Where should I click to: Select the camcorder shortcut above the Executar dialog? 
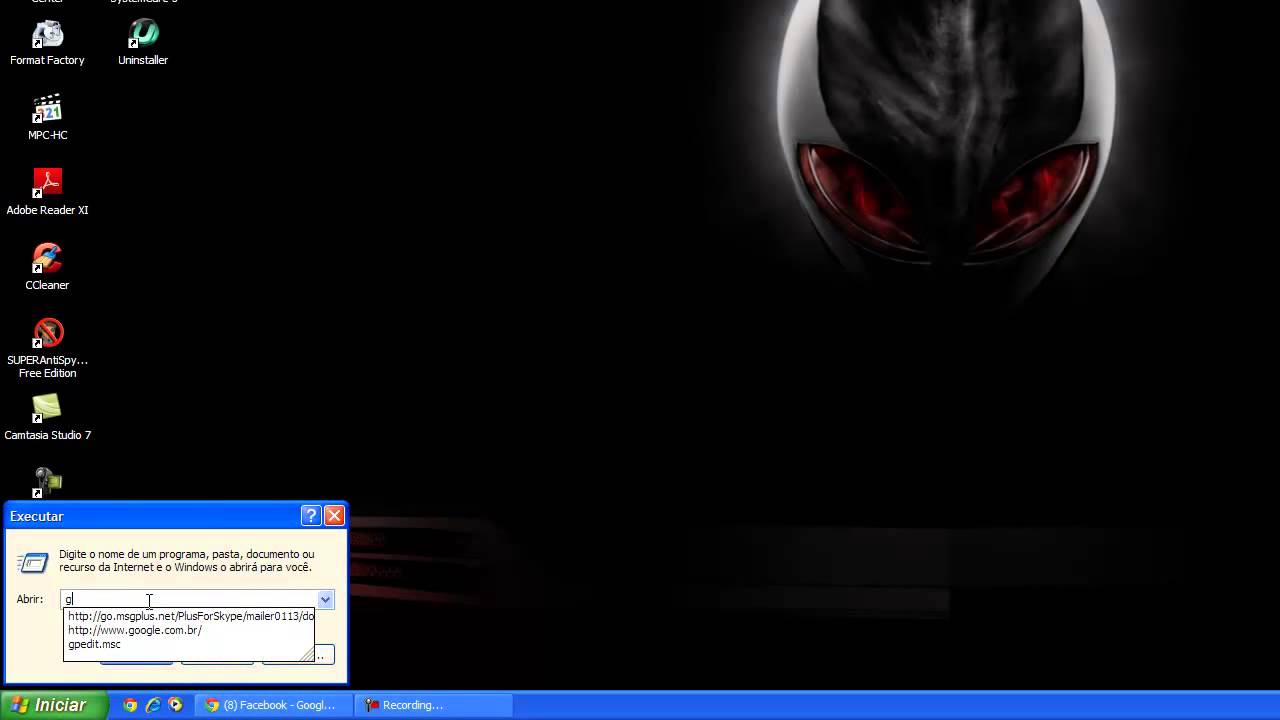click(x=47, y=483)
